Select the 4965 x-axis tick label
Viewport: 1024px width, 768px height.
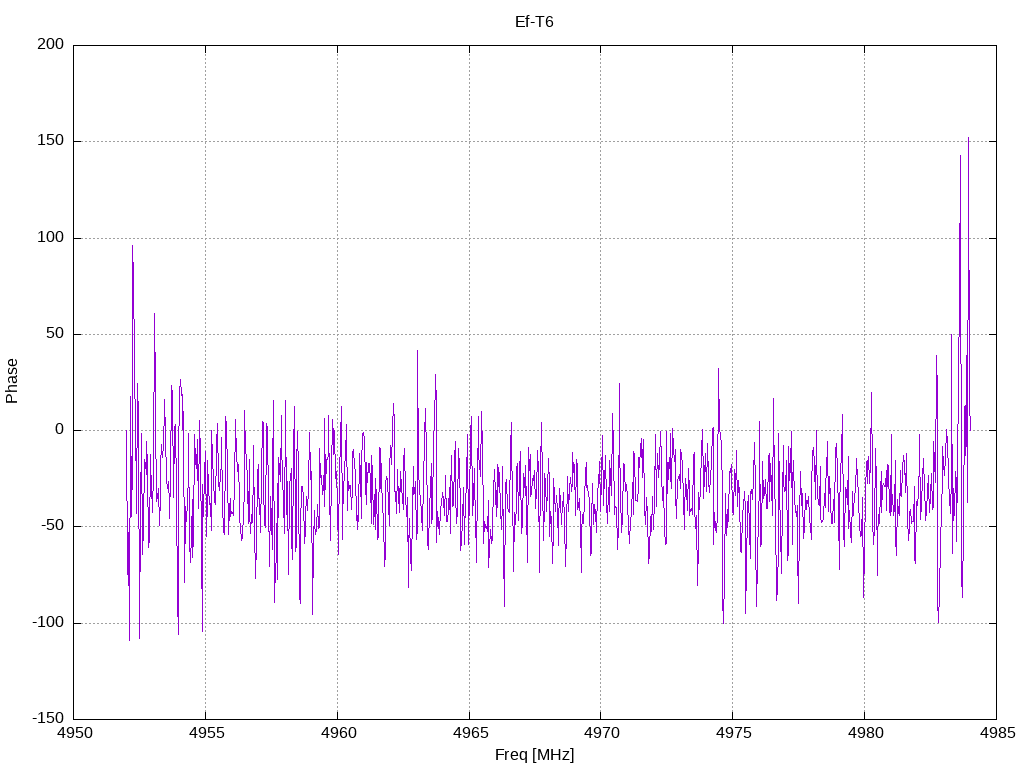469,734
